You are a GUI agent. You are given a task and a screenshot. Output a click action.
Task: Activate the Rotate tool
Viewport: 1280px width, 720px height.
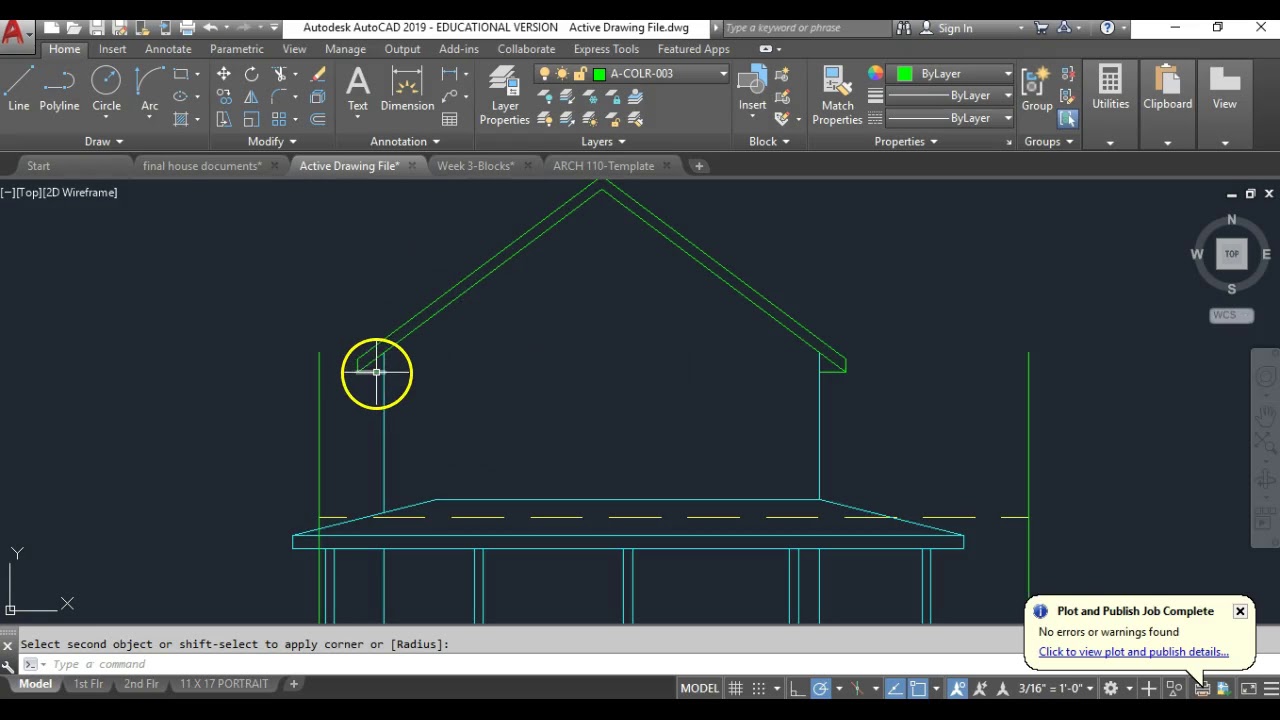[x=251, y=74]
